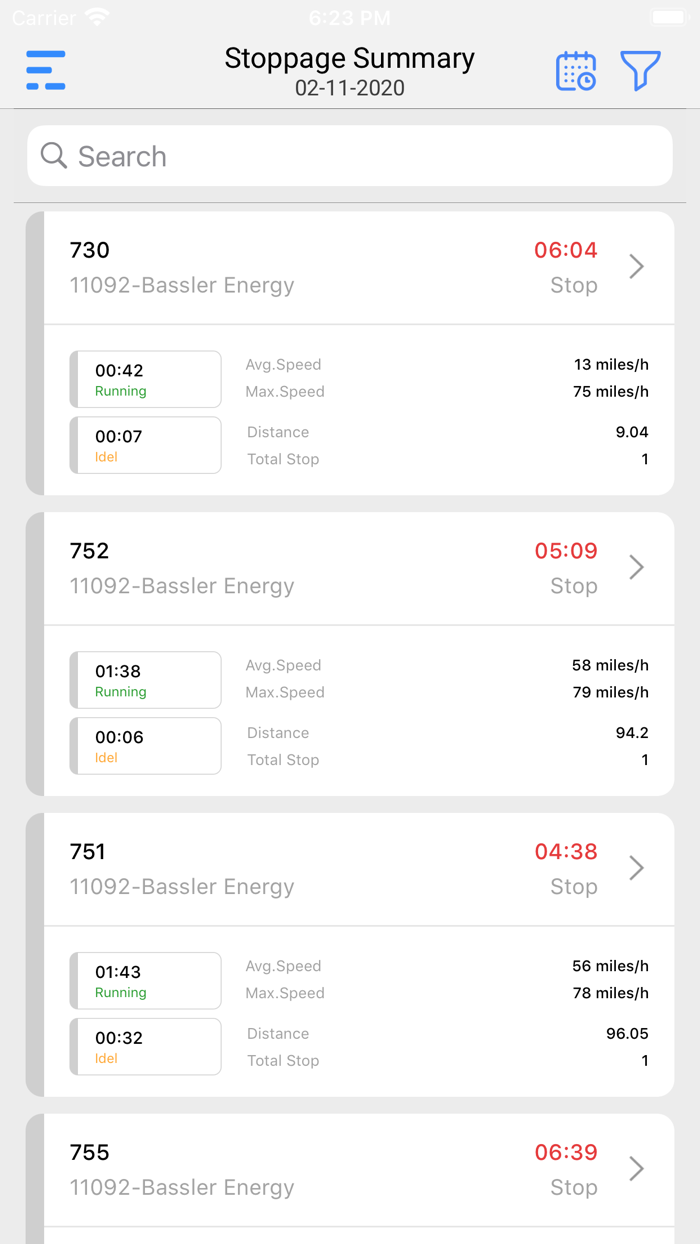Select the date 02-11-2020 under the title

[350, 88]
